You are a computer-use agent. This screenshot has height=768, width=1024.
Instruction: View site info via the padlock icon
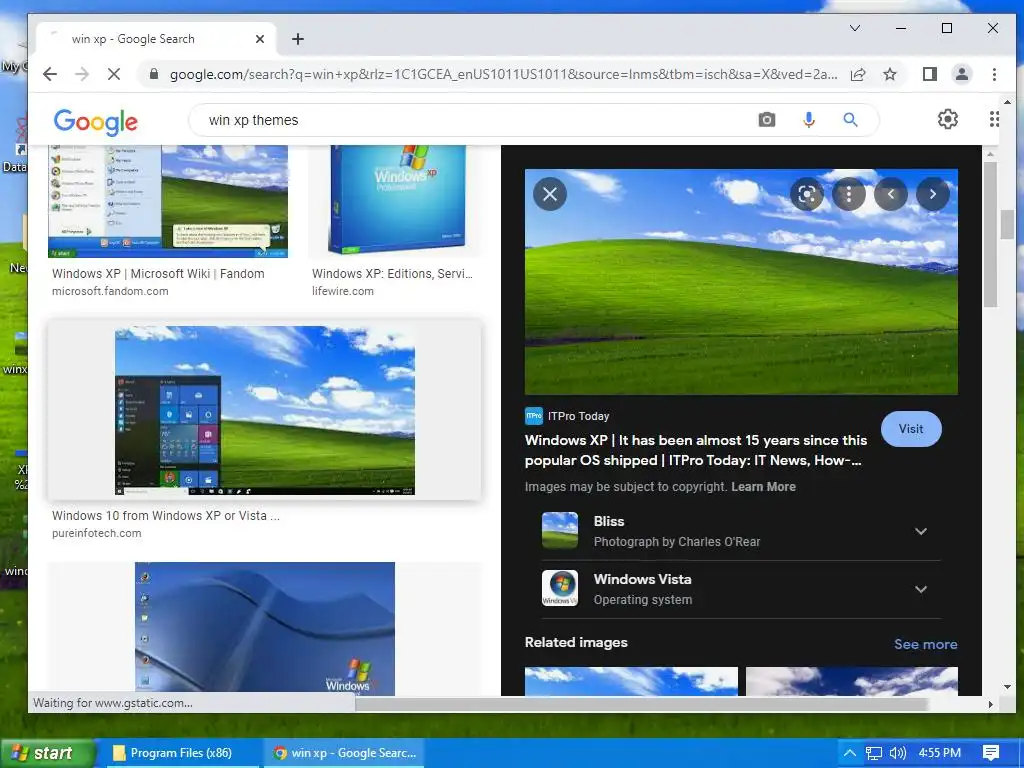pyautogui.click(x=154, y=74)
